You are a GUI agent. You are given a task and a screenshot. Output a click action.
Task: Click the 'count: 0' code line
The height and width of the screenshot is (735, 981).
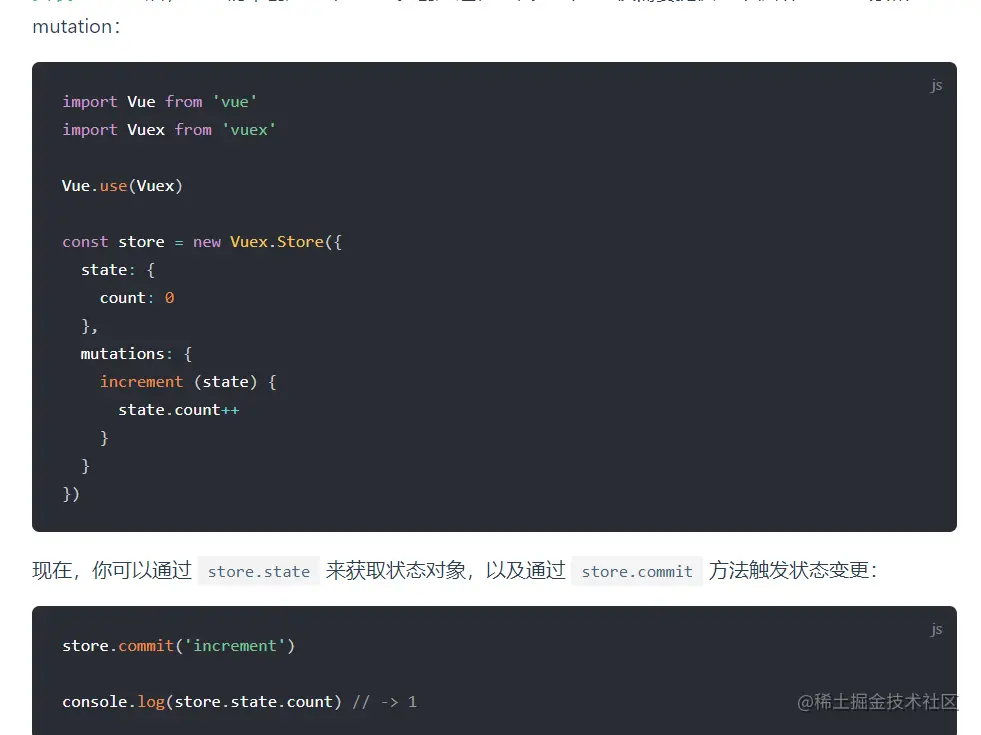pos(137,298)
